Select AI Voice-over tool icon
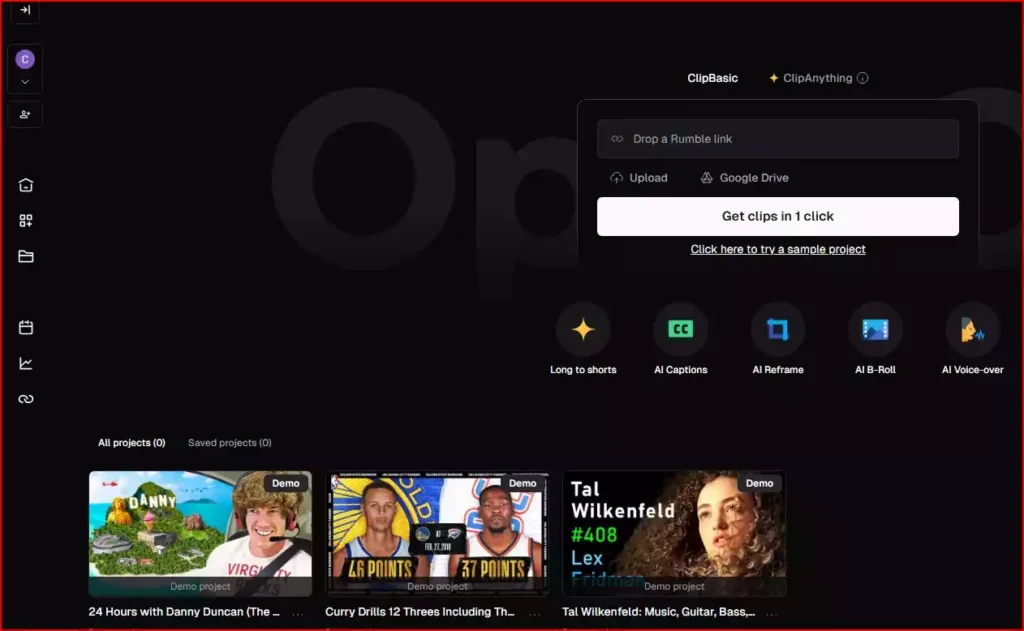Screen dimensions: 1024x631 pos(972,329)
